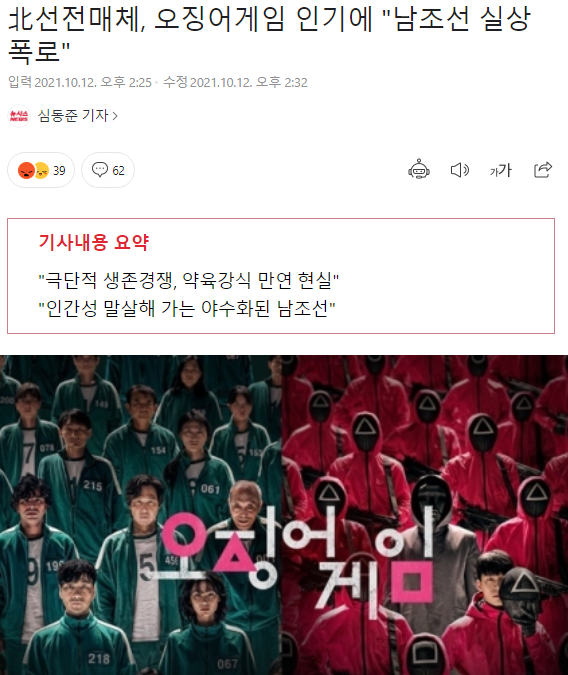568x675 pixels.
Task: Click the 39 reactions count button
Action: point(41,170)
